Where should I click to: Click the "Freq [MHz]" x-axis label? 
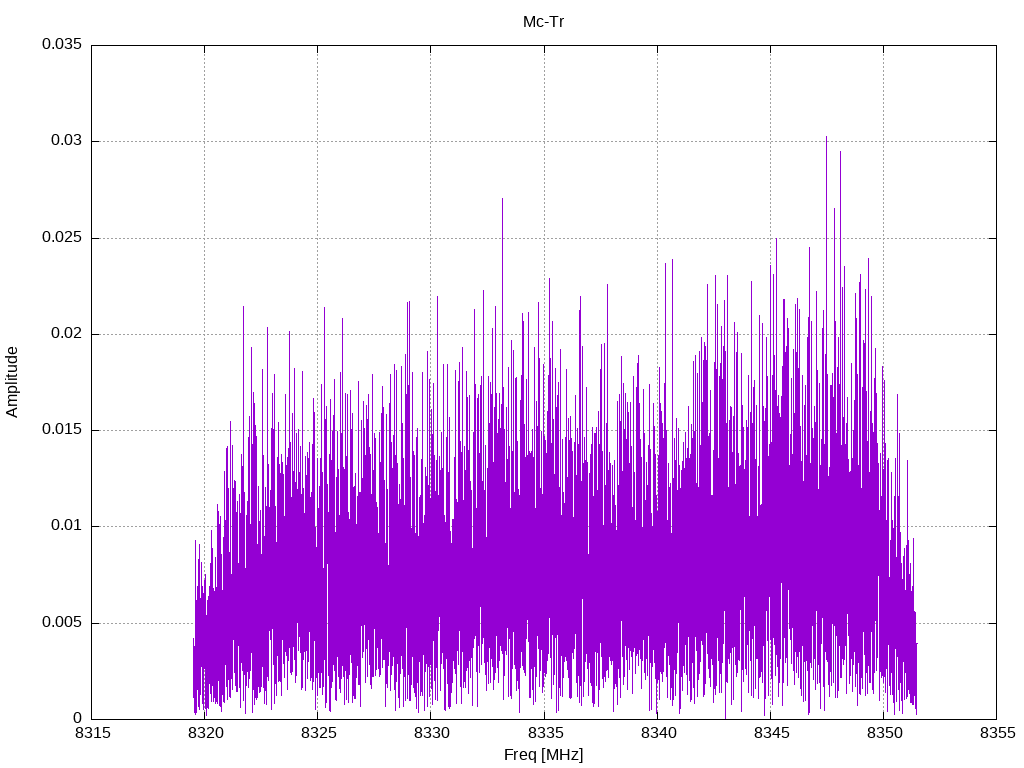click(543, 755)
